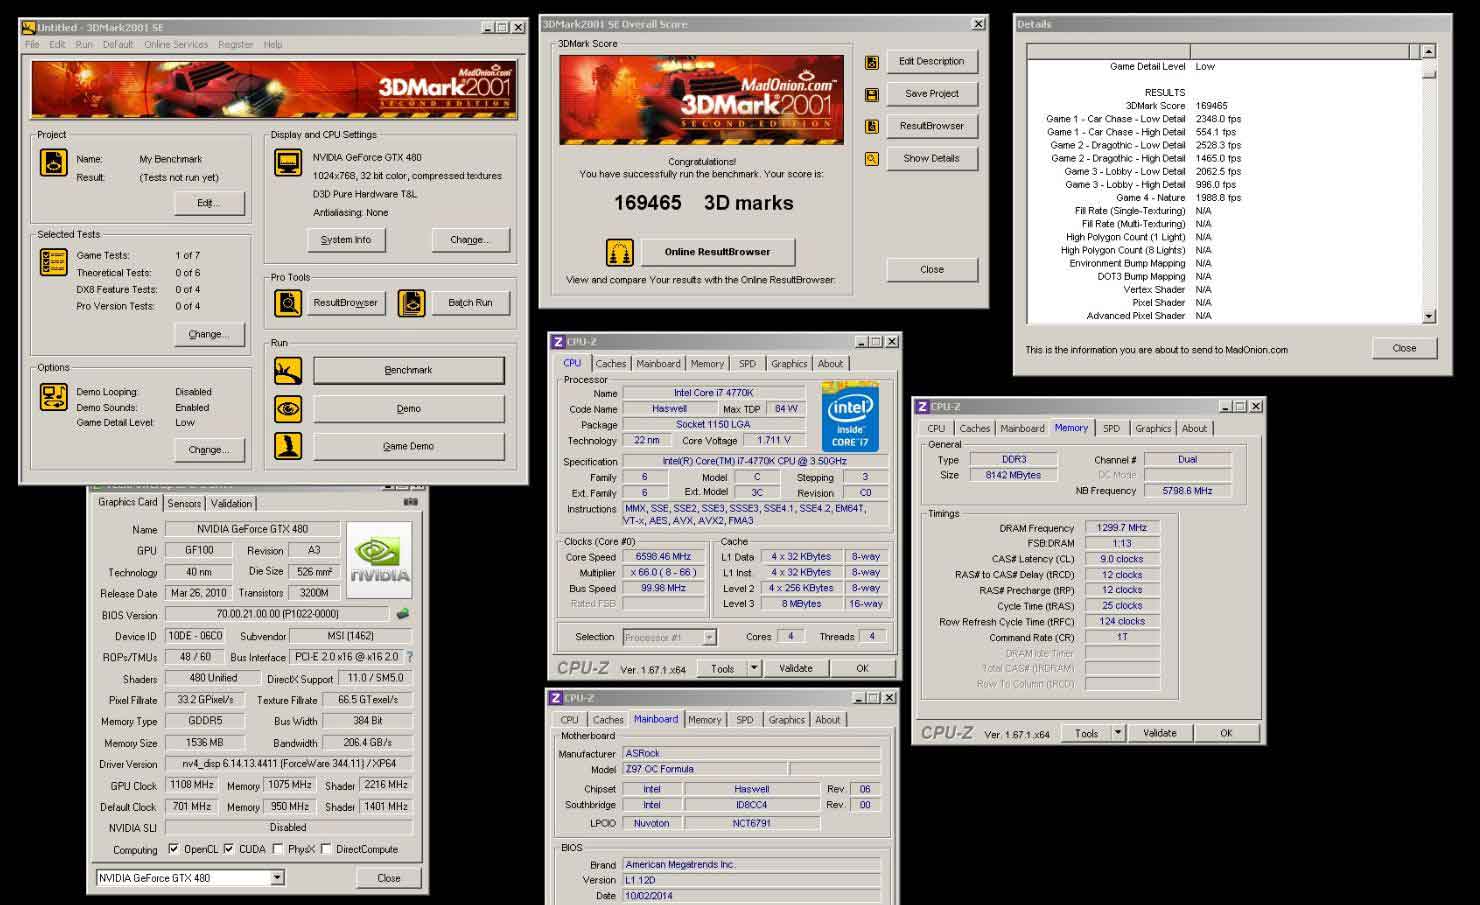The width and height of the screenshot is (1480, 905).
Task: Click the Benchmark run icon
Action: point(288,371)
